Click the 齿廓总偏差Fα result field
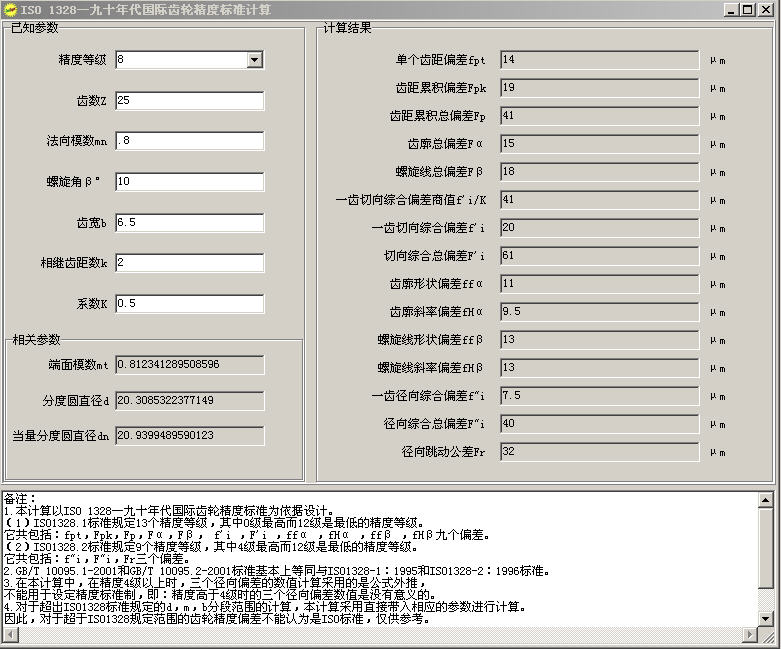 (x=600, y=144)
